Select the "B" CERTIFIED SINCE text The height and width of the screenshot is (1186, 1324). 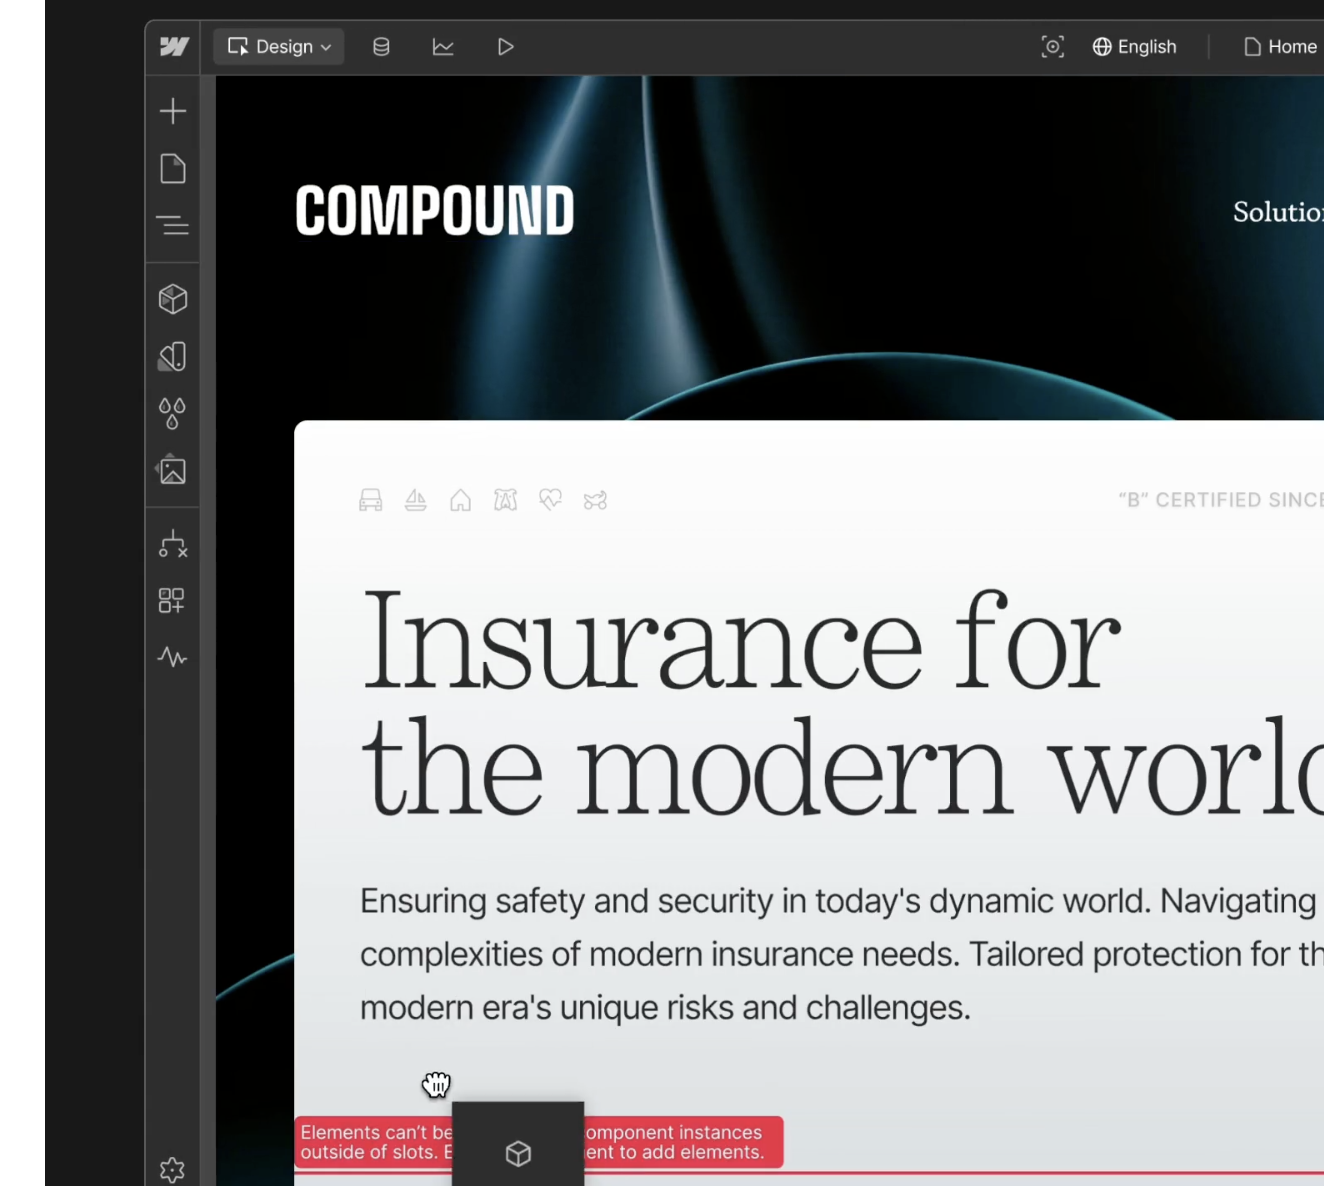(x=1221, y=500)
